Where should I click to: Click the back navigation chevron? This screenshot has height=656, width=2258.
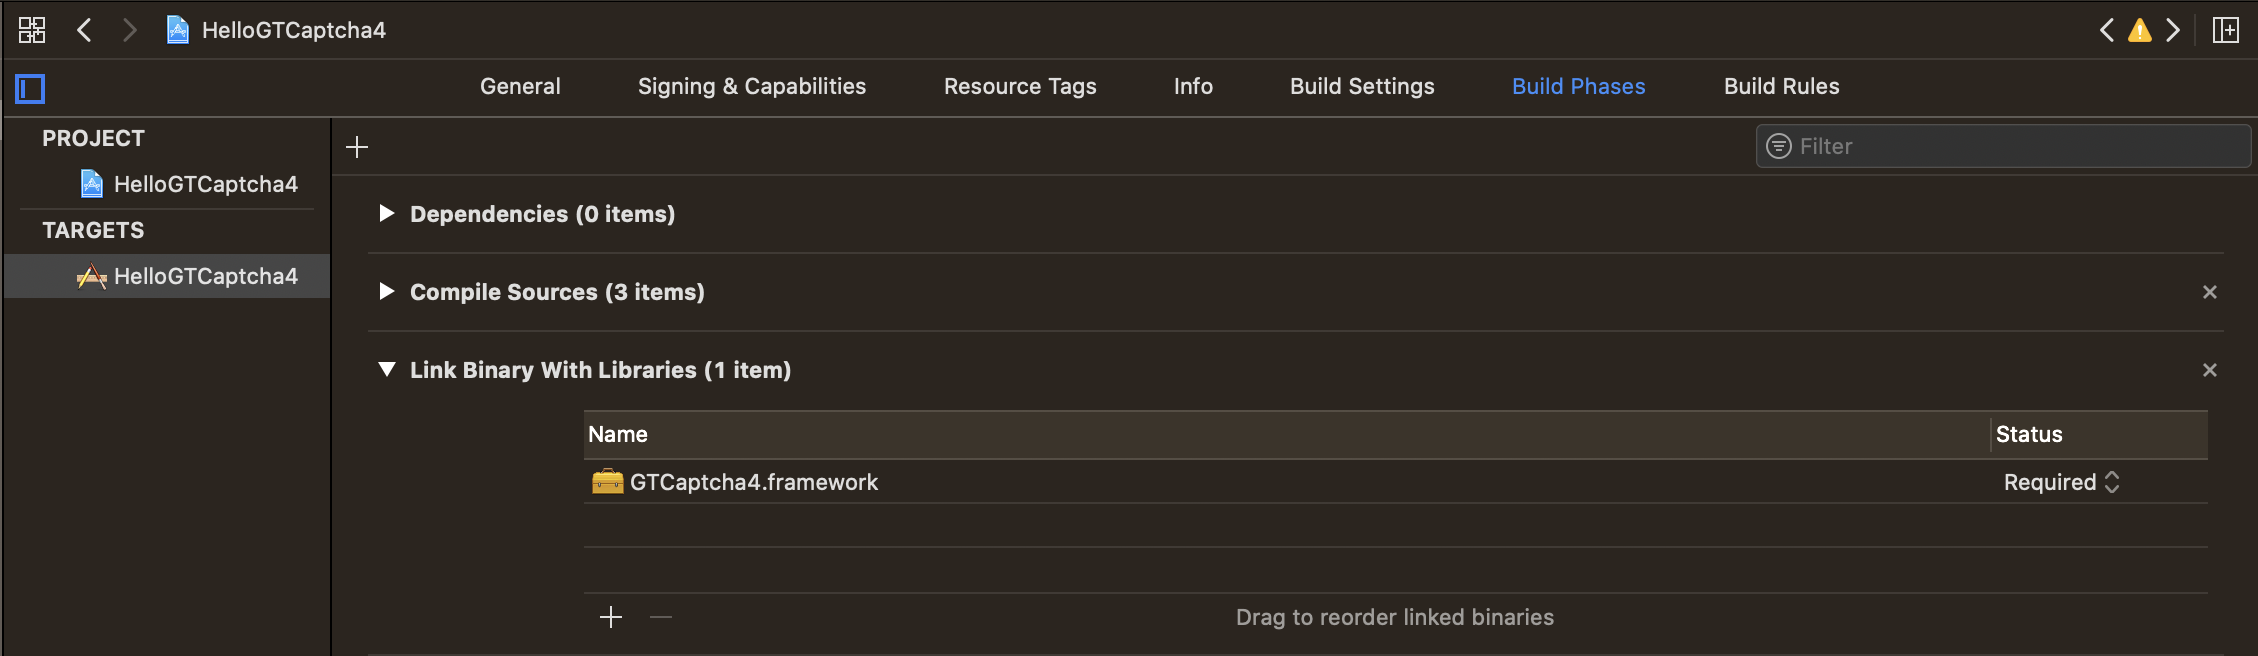[84, 30]
